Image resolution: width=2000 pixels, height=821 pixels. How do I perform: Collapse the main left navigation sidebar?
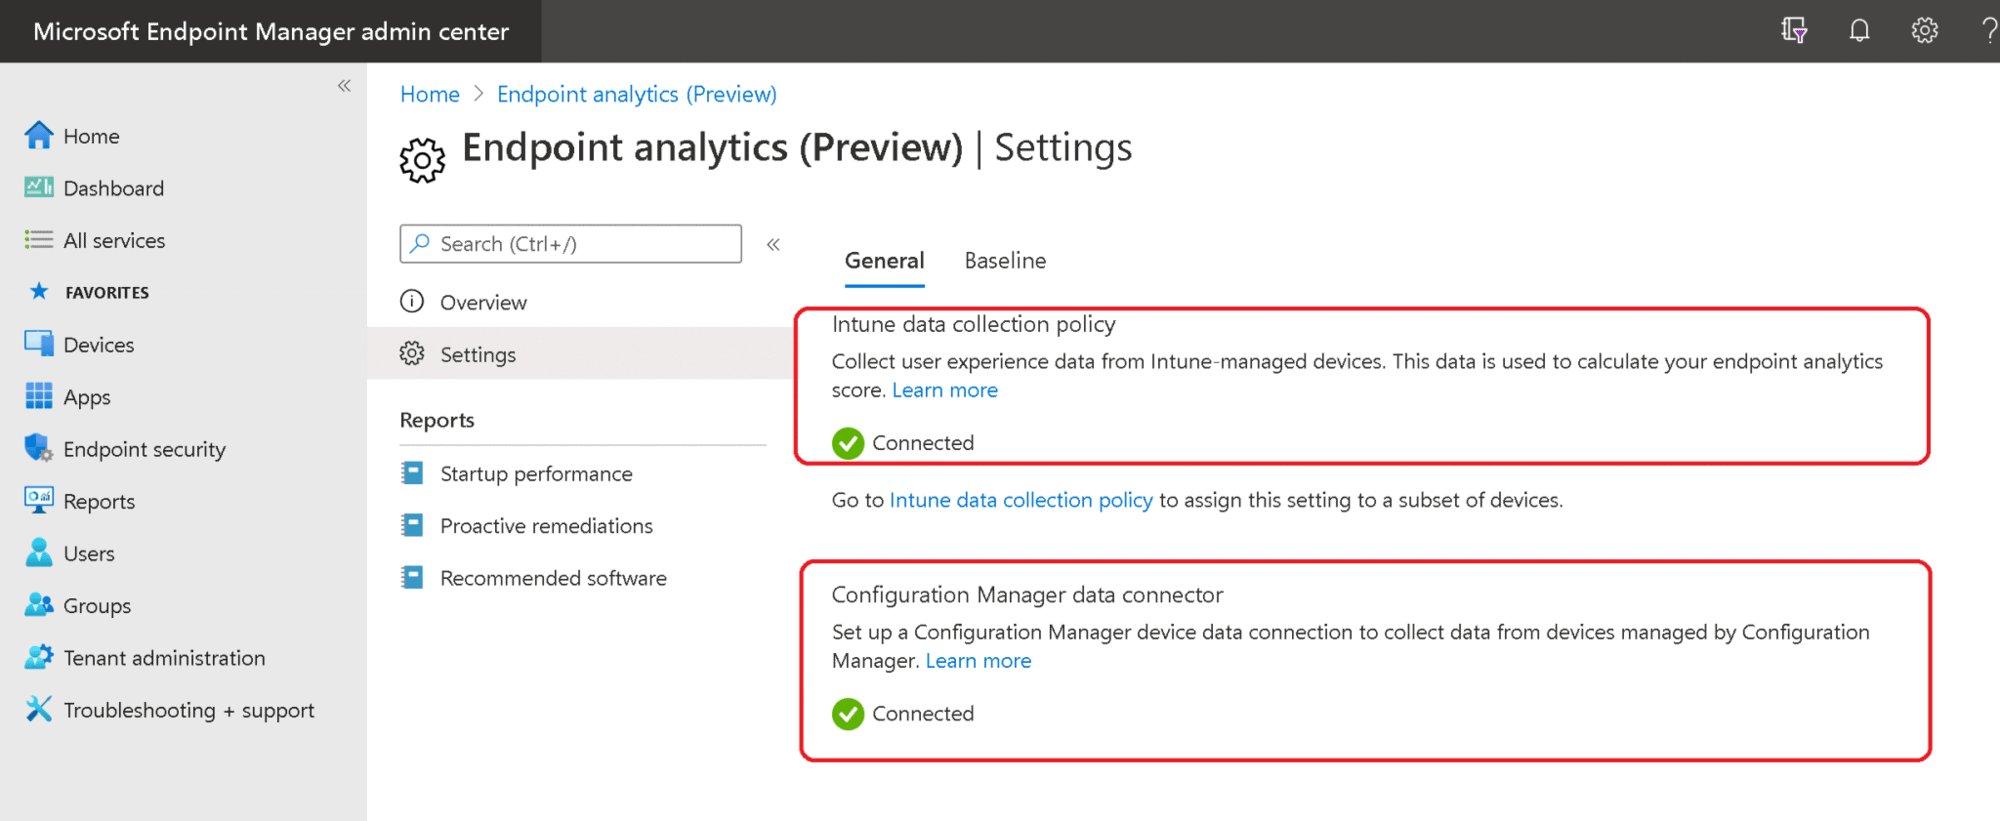[344, 86]
